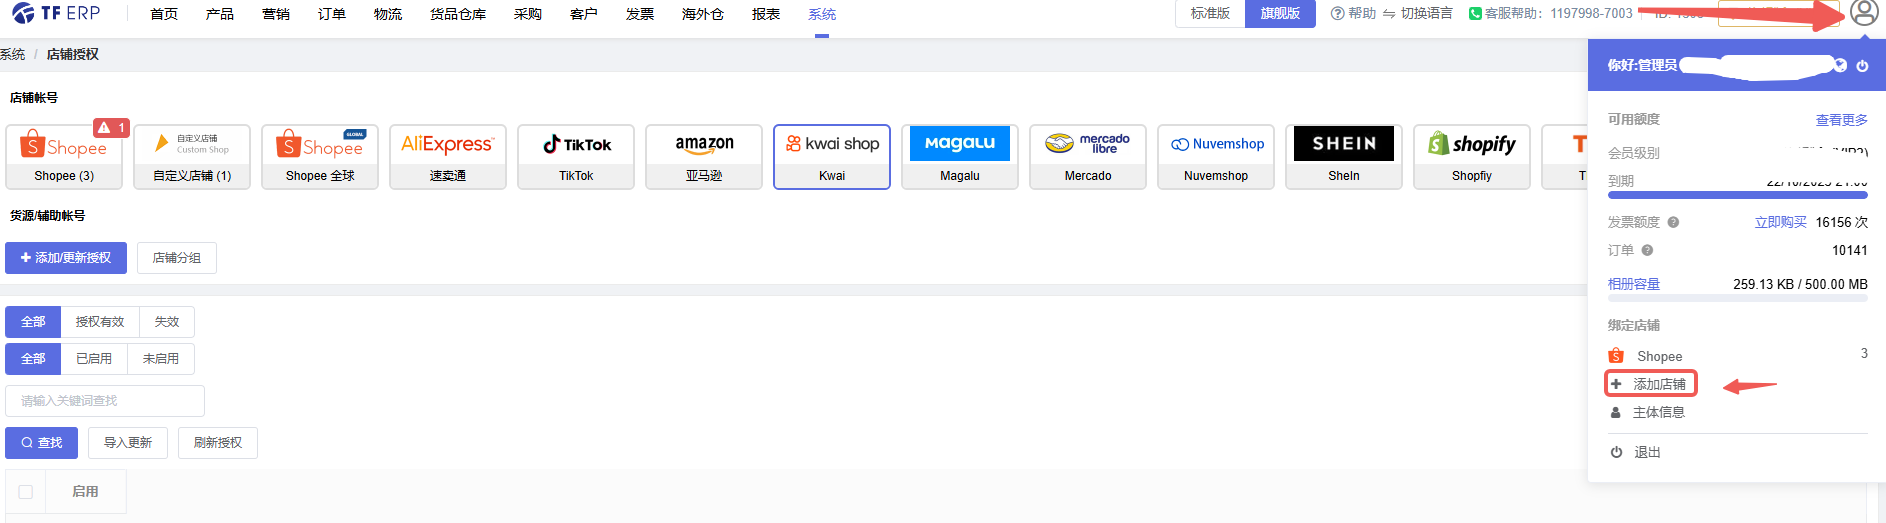Select the TikTok store tile
This screenshot has height=523, width=1886.
pos(576,157)
